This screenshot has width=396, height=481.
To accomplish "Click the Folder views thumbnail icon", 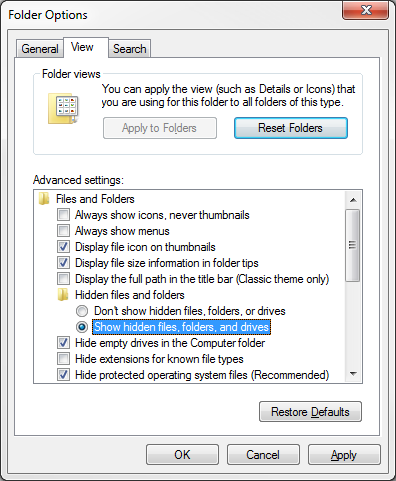I will click(x=63, y=109).
